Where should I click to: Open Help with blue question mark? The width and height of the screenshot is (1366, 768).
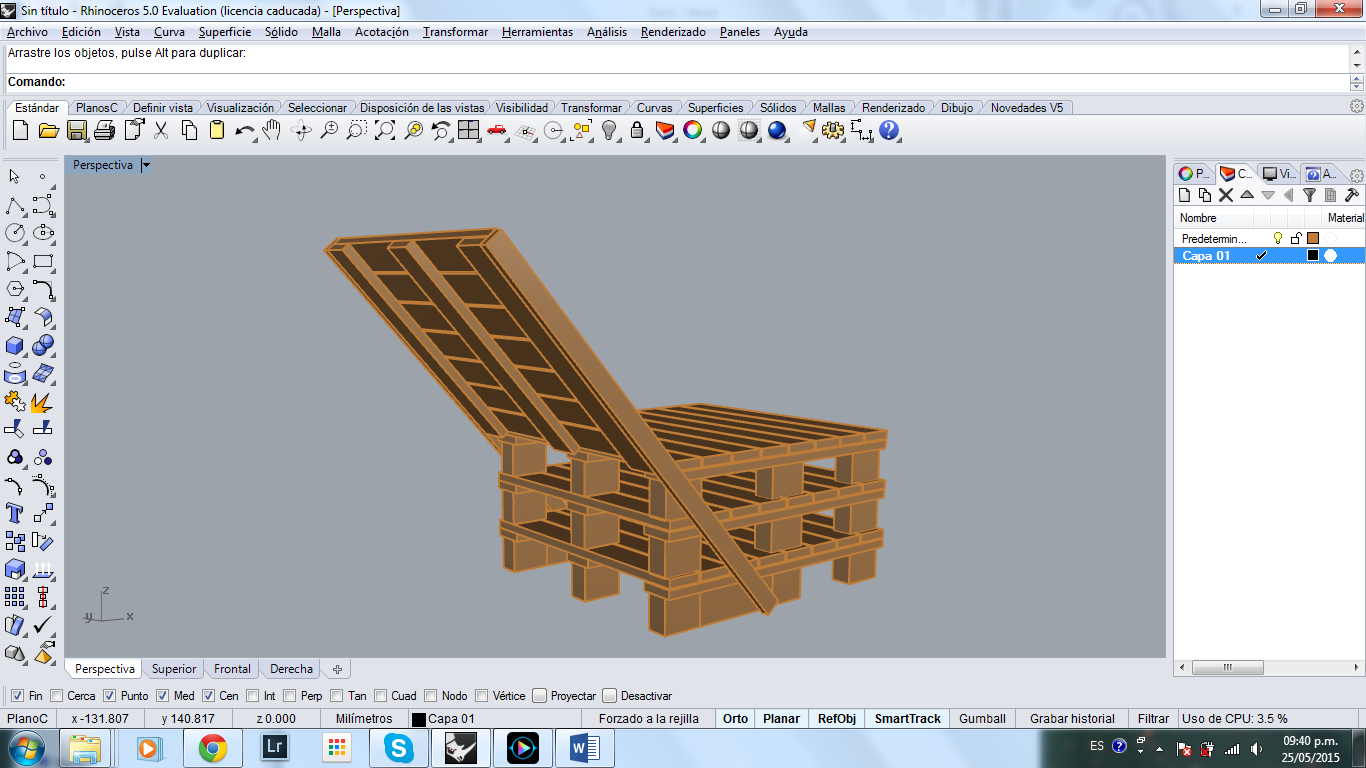click(889, 130)
